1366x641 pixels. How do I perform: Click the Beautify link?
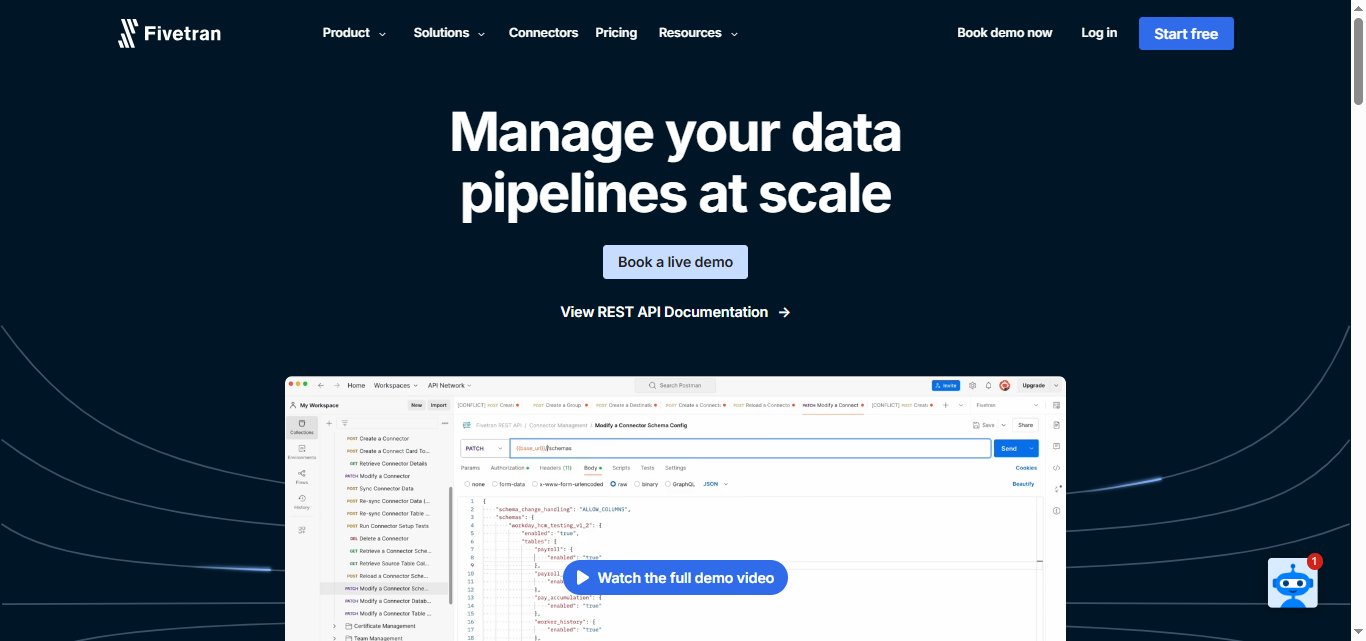coord(1023,484)
